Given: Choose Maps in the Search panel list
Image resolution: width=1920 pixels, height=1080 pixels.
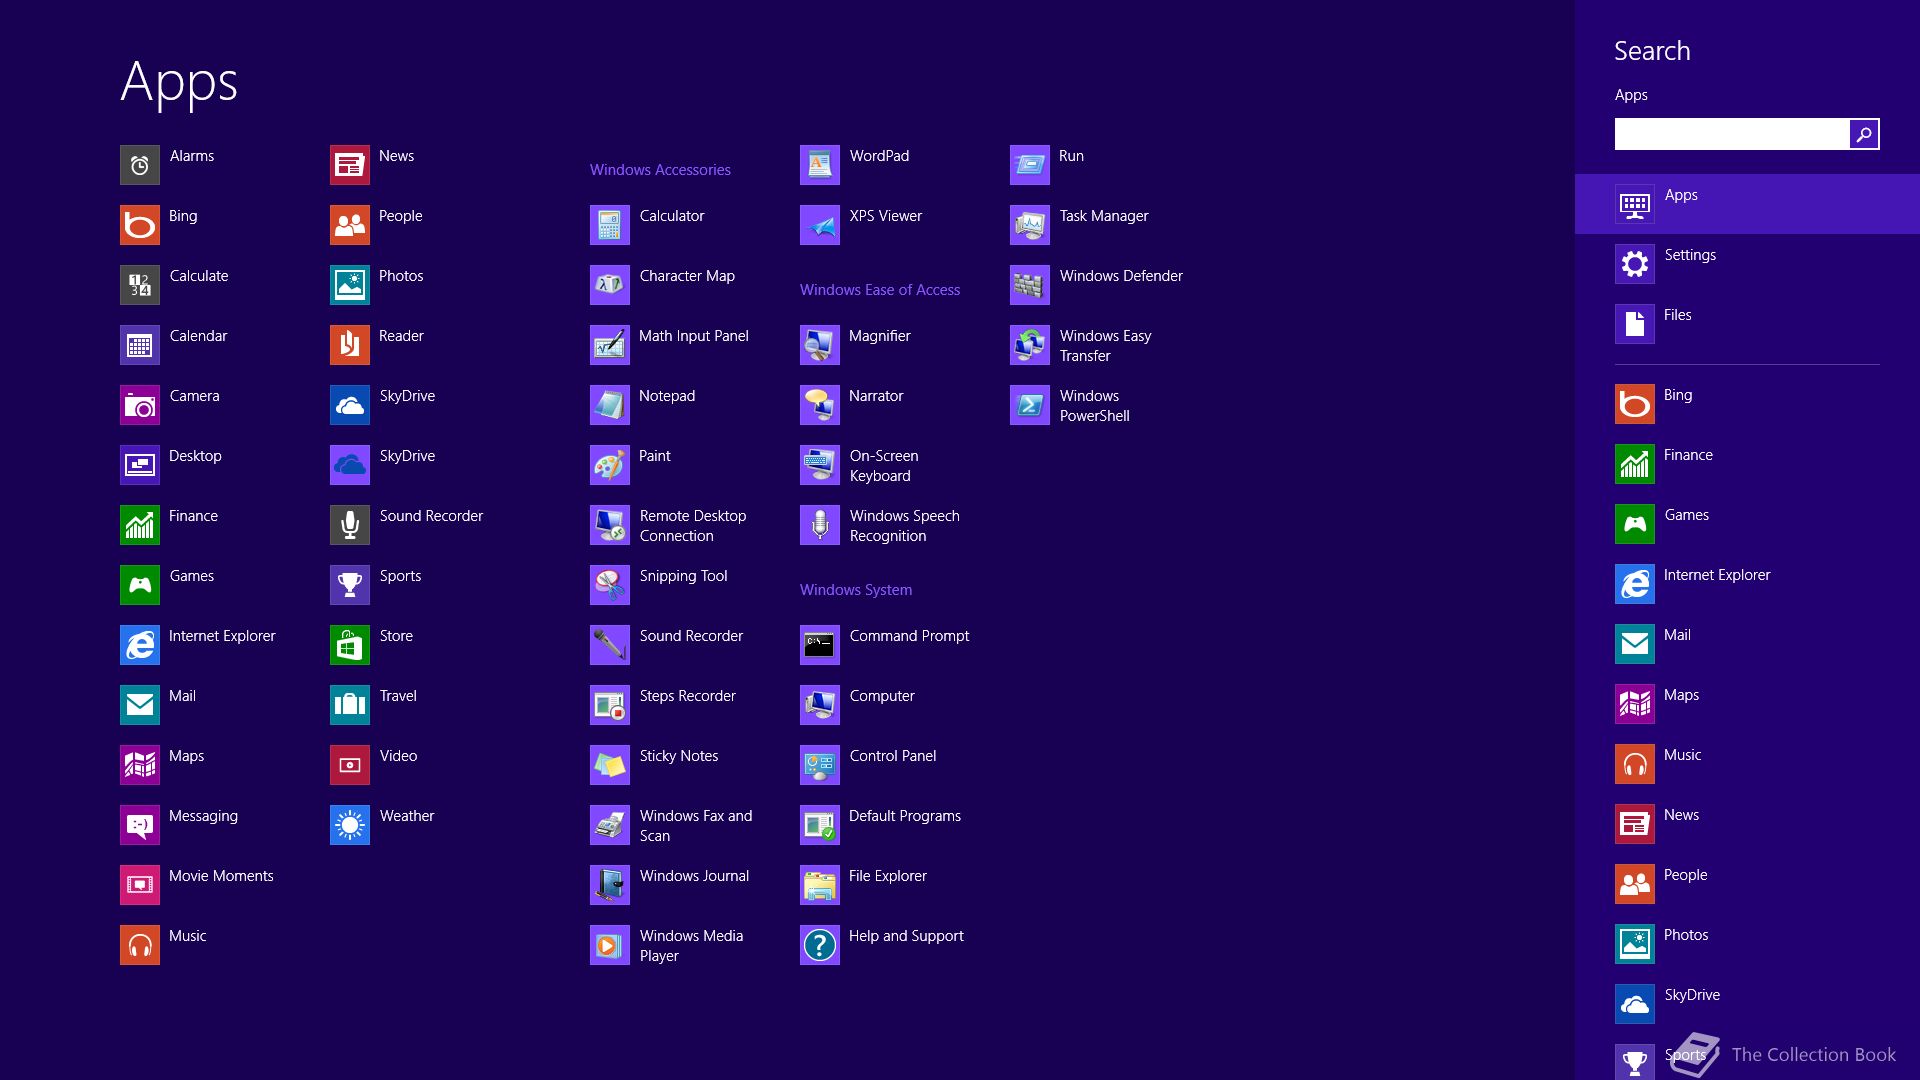Looking at the screenshot, I should point(1747,704).
